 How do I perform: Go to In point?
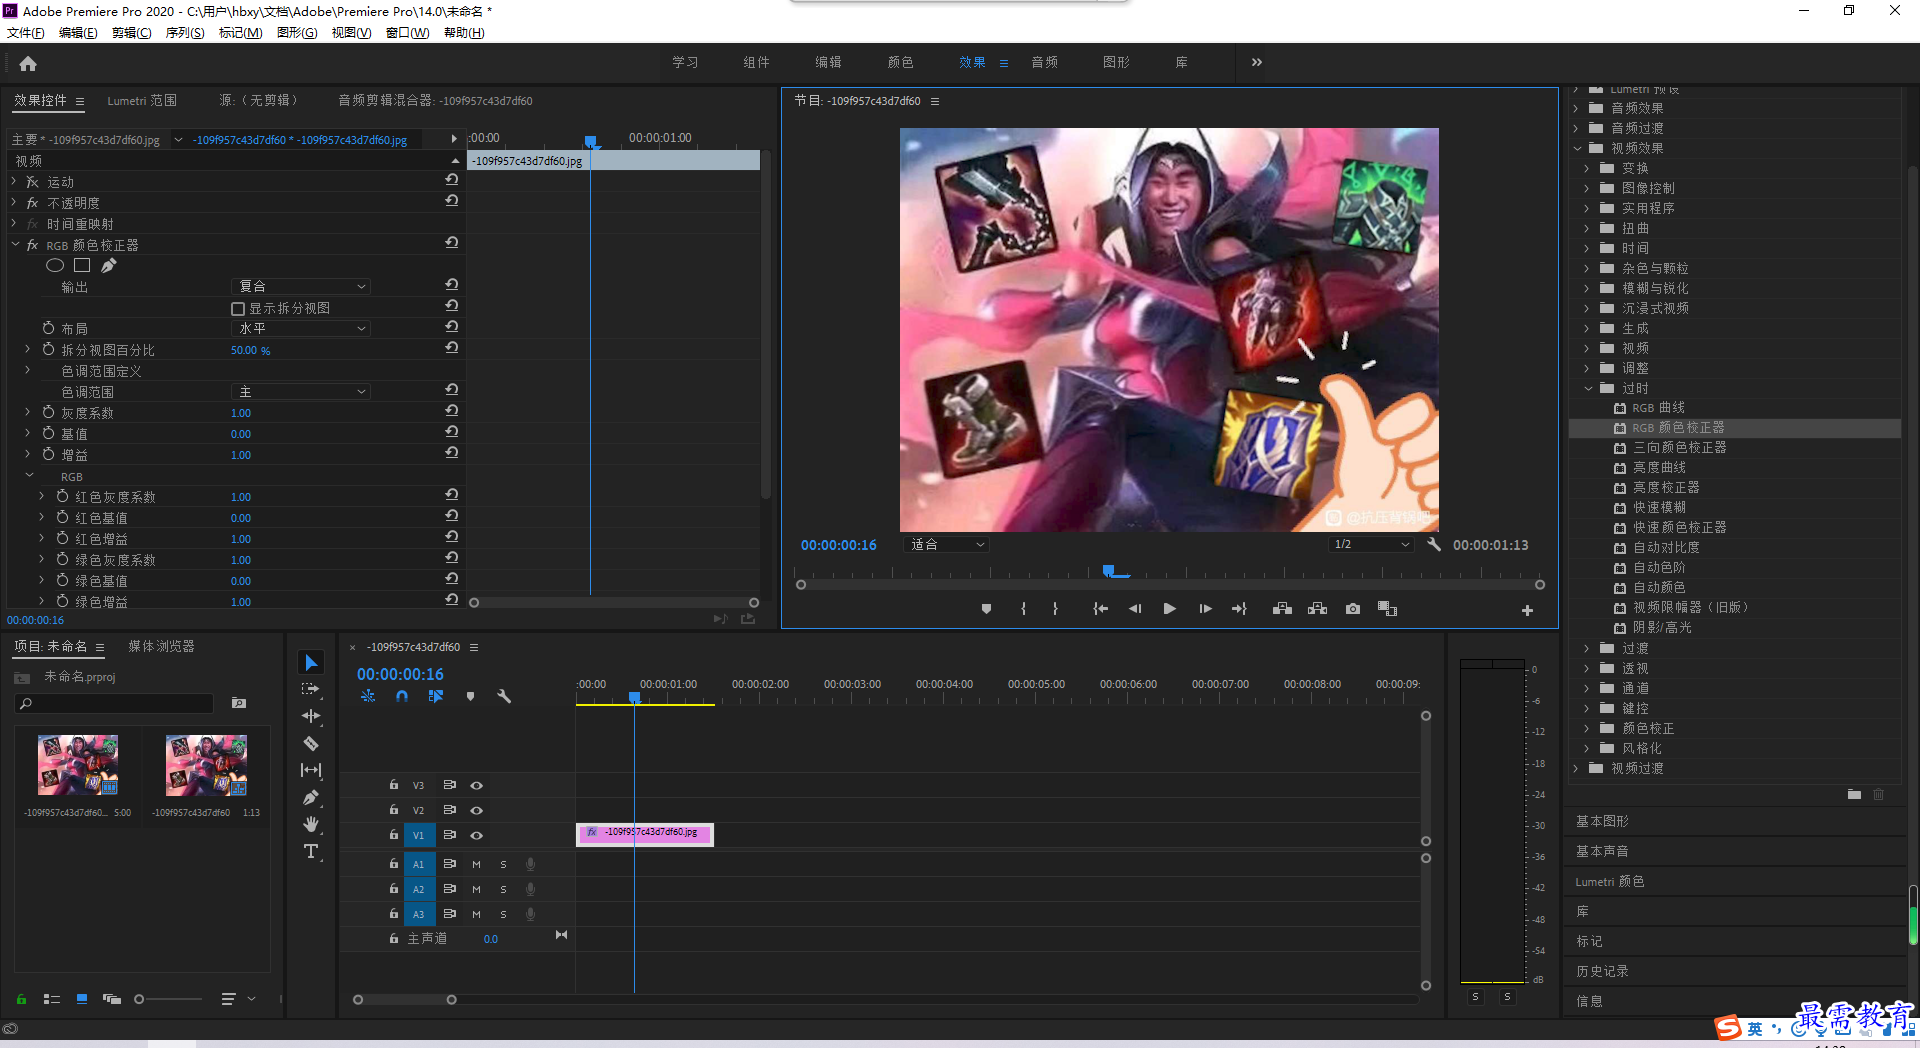tap(1100, 608)
